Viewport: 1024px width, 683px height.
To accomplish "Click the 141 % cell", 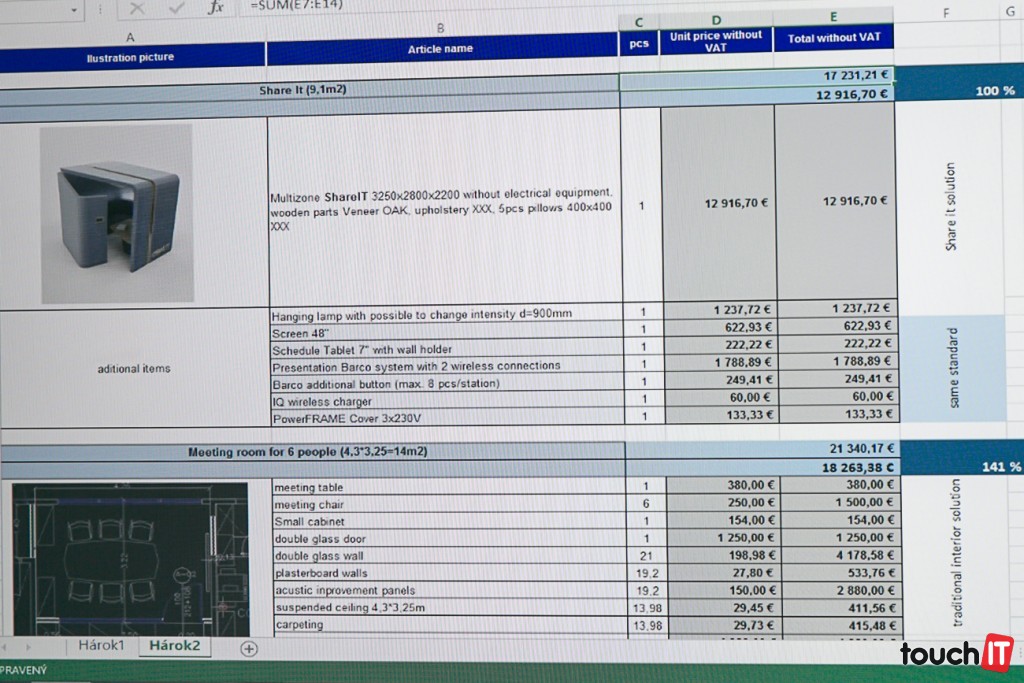I will 963,466.
